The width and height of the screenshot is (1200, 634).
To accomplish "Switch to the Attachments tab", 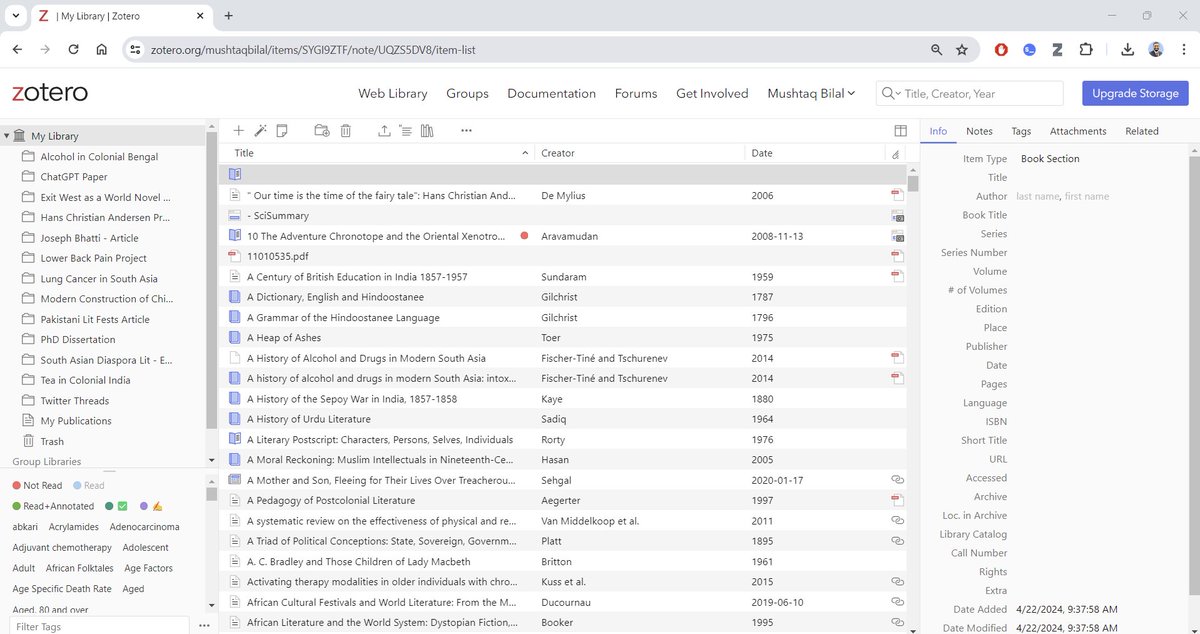I will [1078, 131].
